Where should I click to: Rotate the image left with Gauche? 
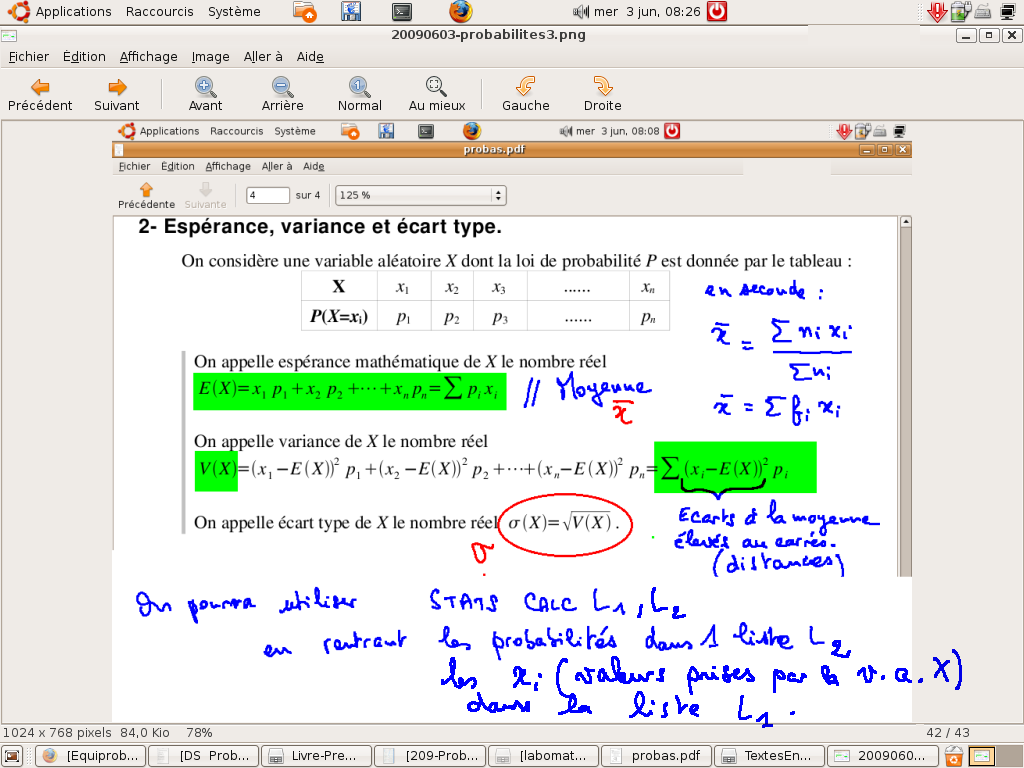525,94
